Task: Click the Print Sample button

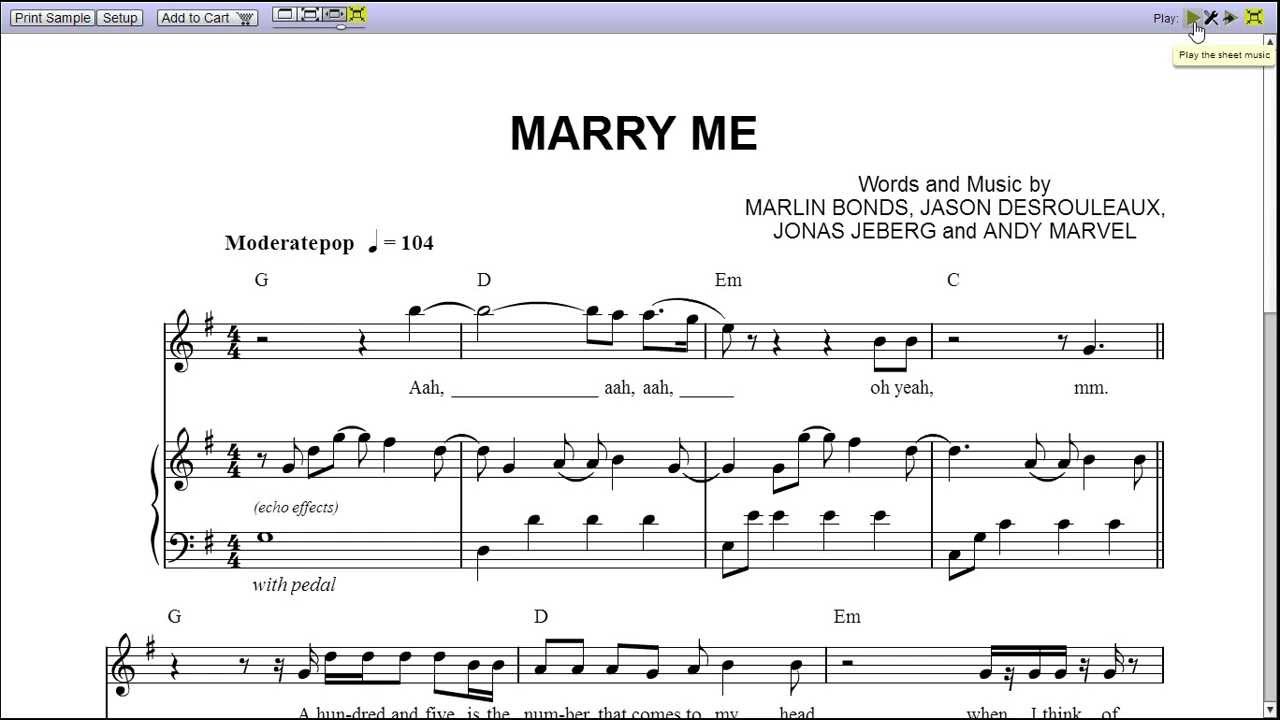Action: (x=53, y=18)
